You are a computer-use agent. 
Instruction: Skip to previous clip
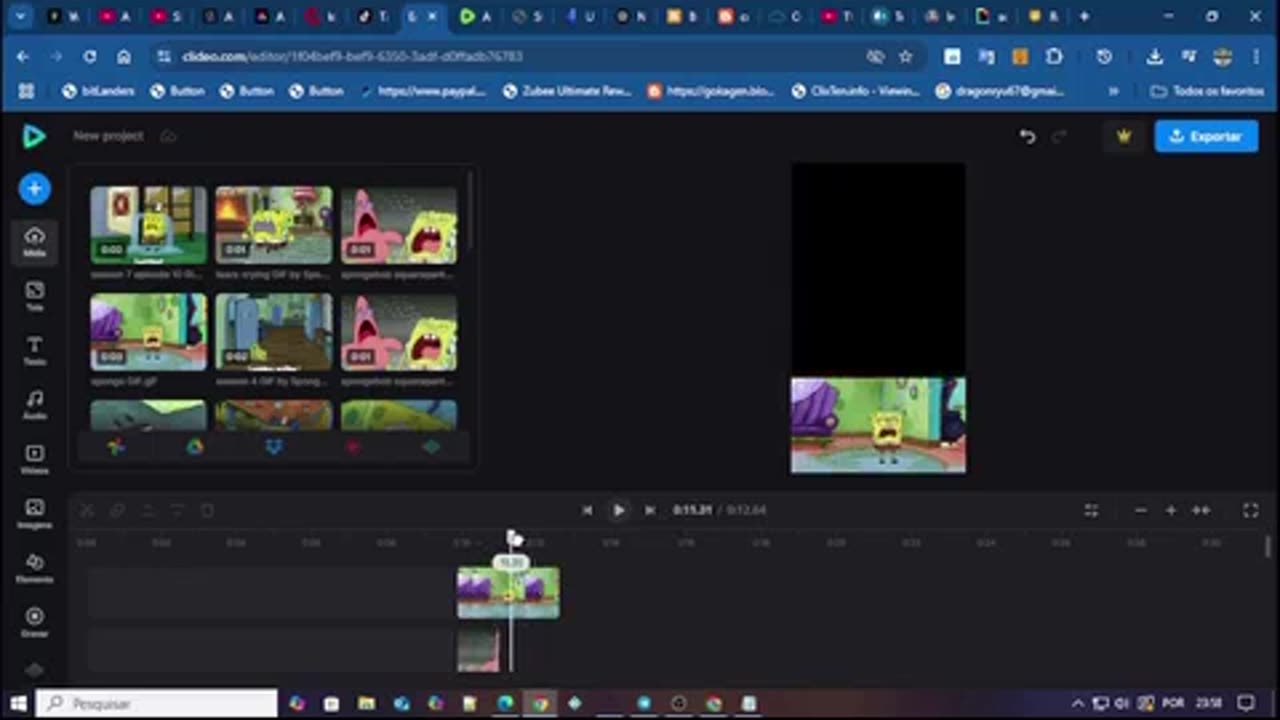tap(587, 510)
